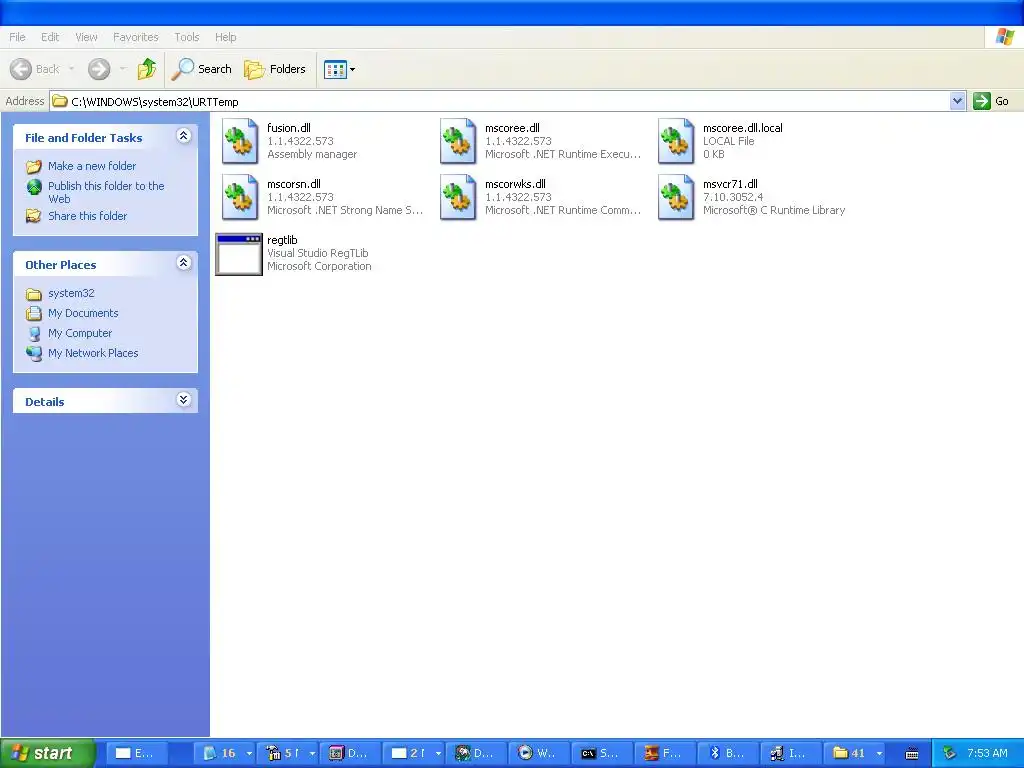1024x768 pixels.
Task: Open the View menu
Action: pyautogui.click(x=86, y=37)
